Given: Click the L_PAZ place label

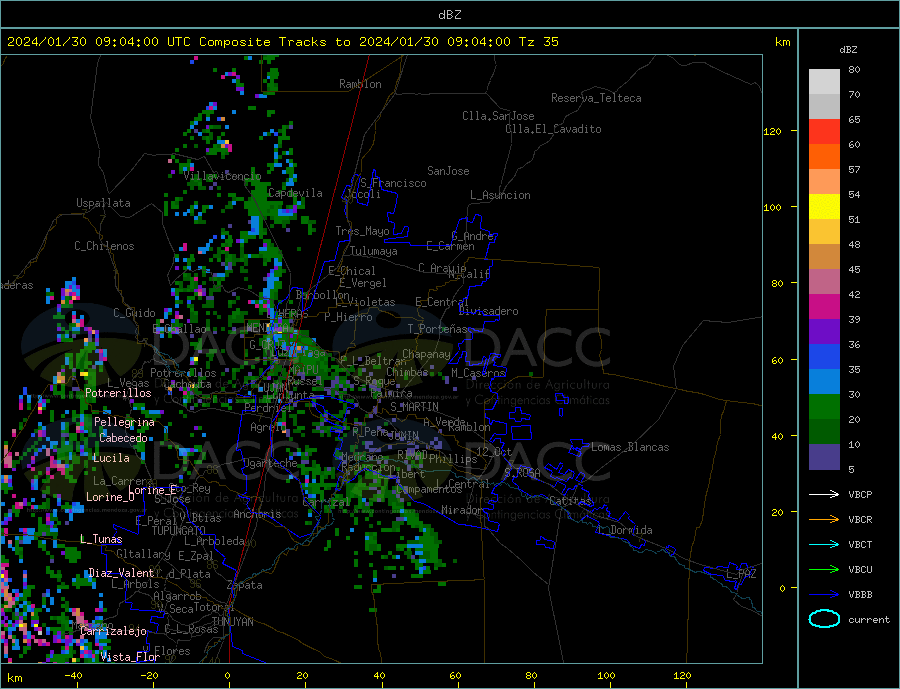Looking at the screenshot, I should click(x=741, y=574).
